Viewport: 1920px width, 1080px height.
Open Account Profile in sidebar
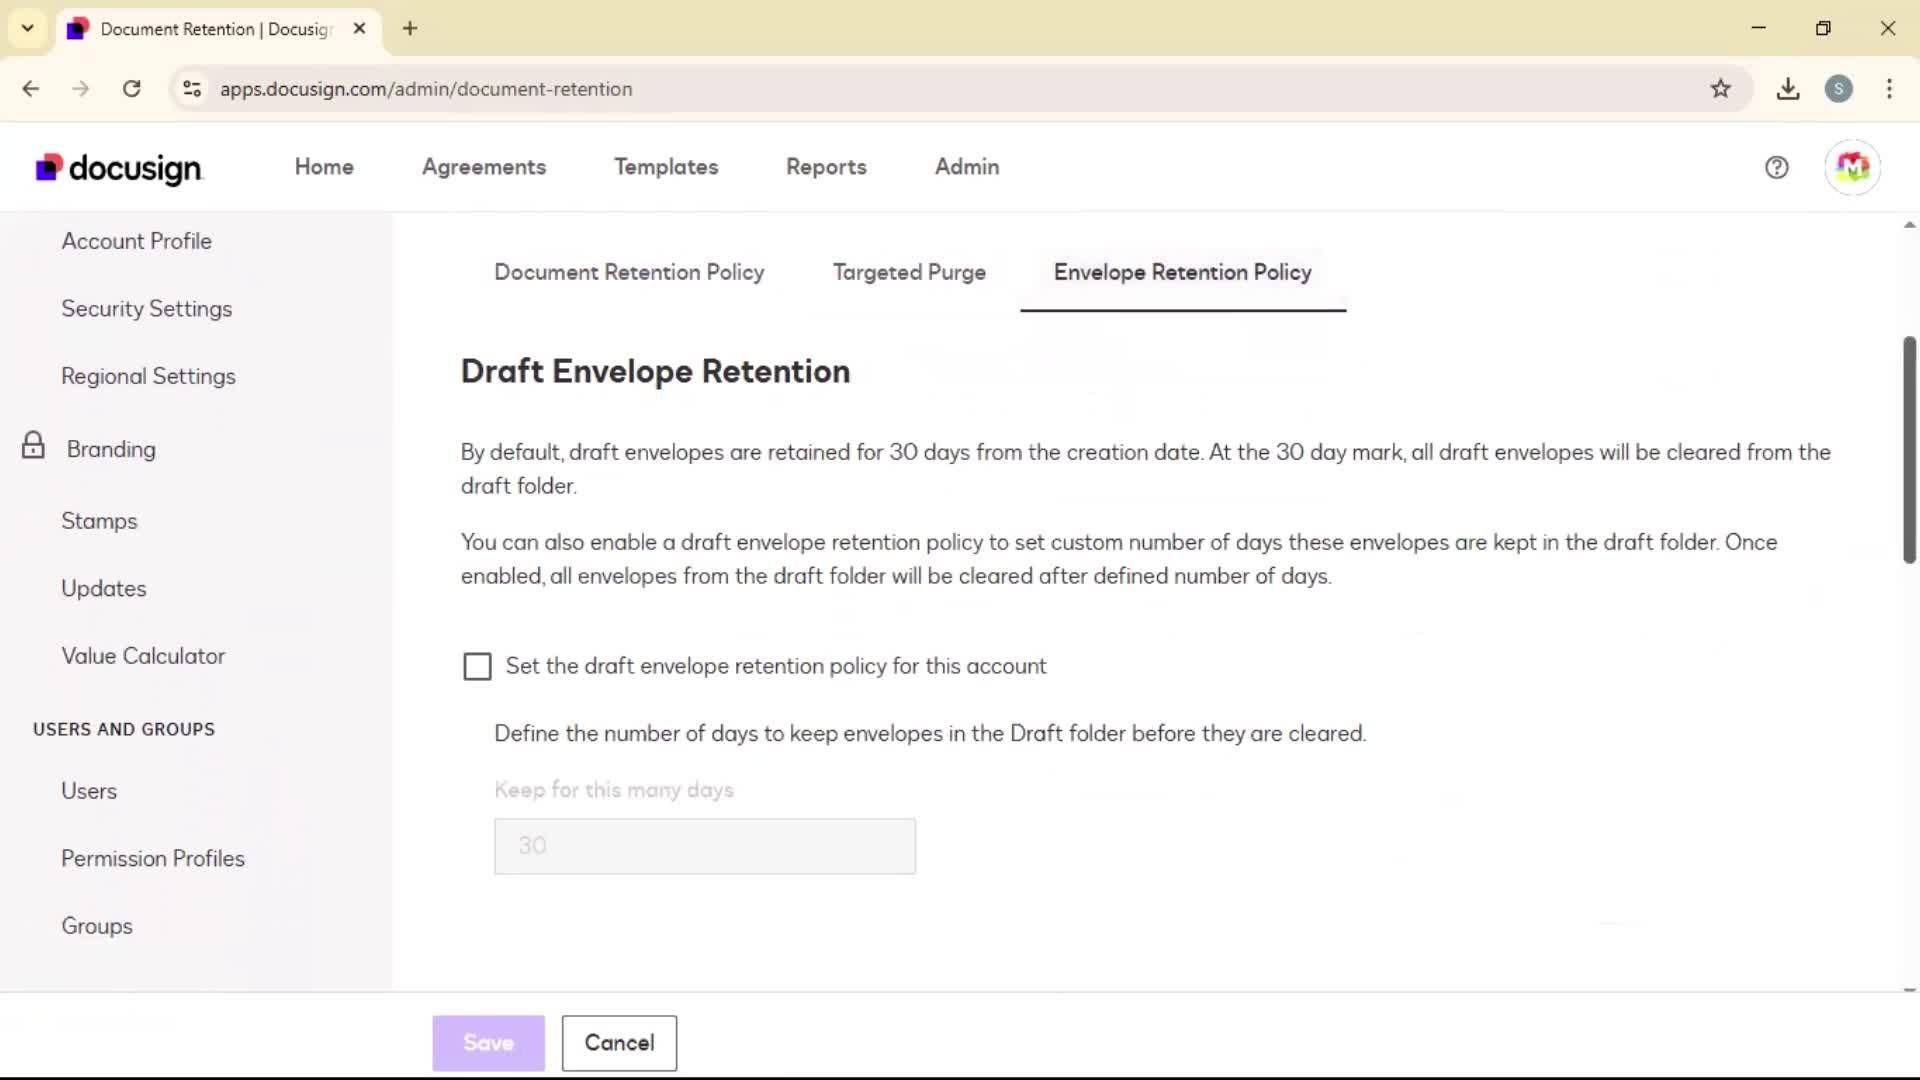click(136, 241)
